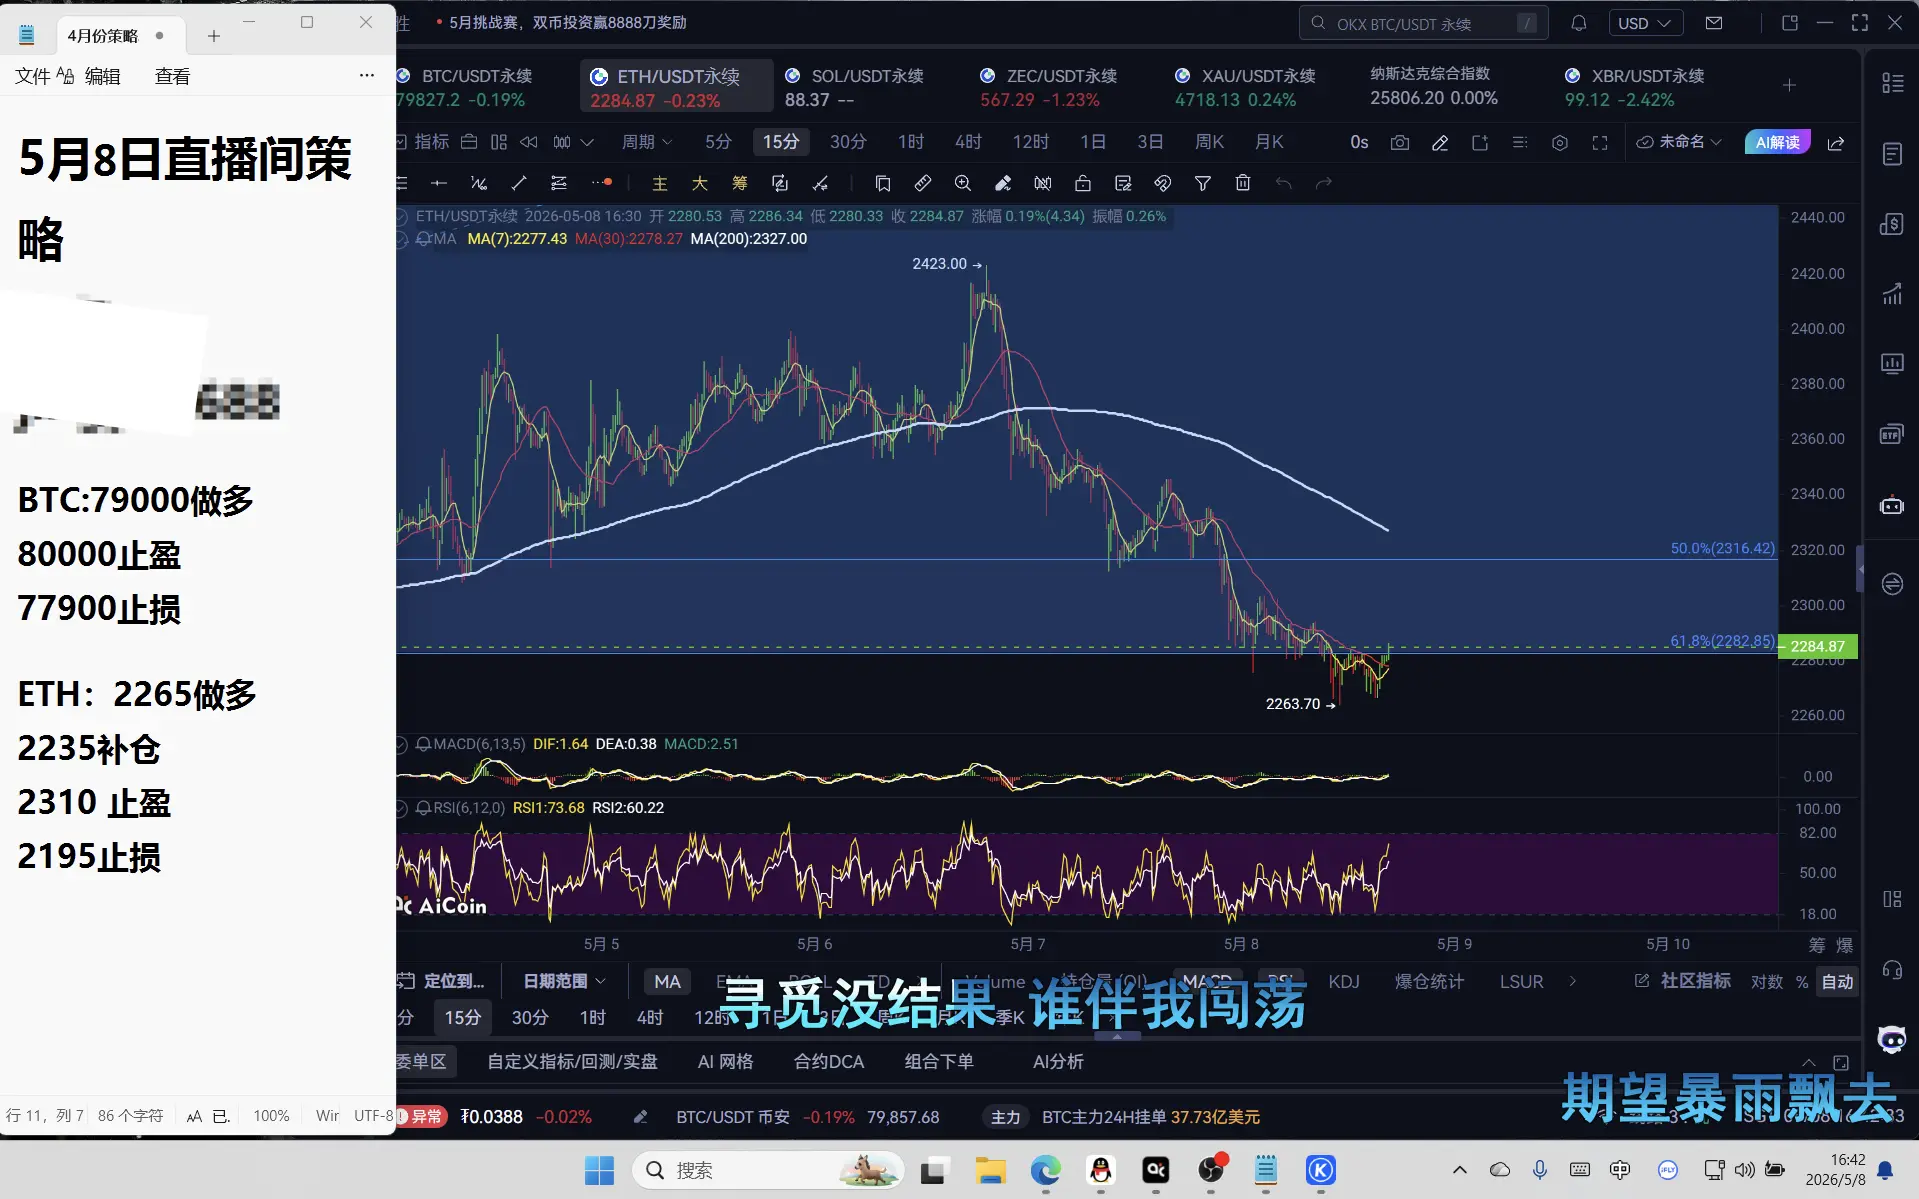1919x1199 pixels.
Task: Add new Notepad tab
Action: coord(214,36)
